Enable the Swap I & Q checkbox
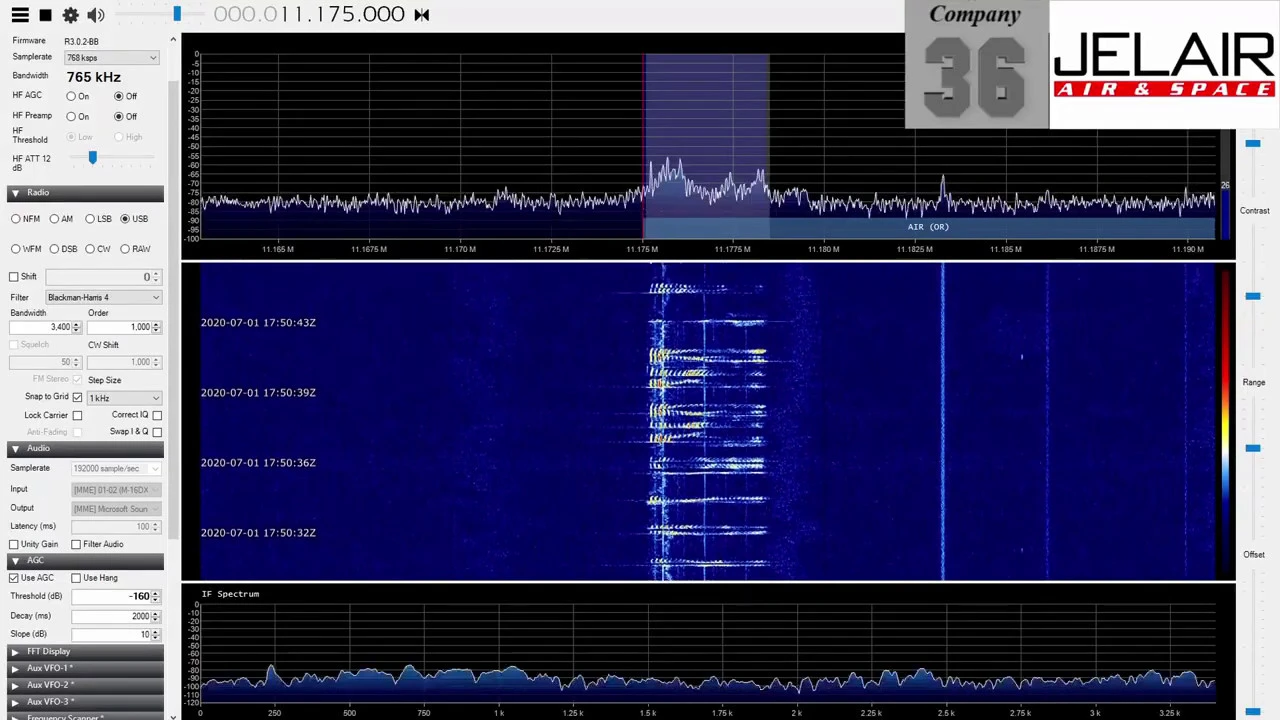 point(157,432)
